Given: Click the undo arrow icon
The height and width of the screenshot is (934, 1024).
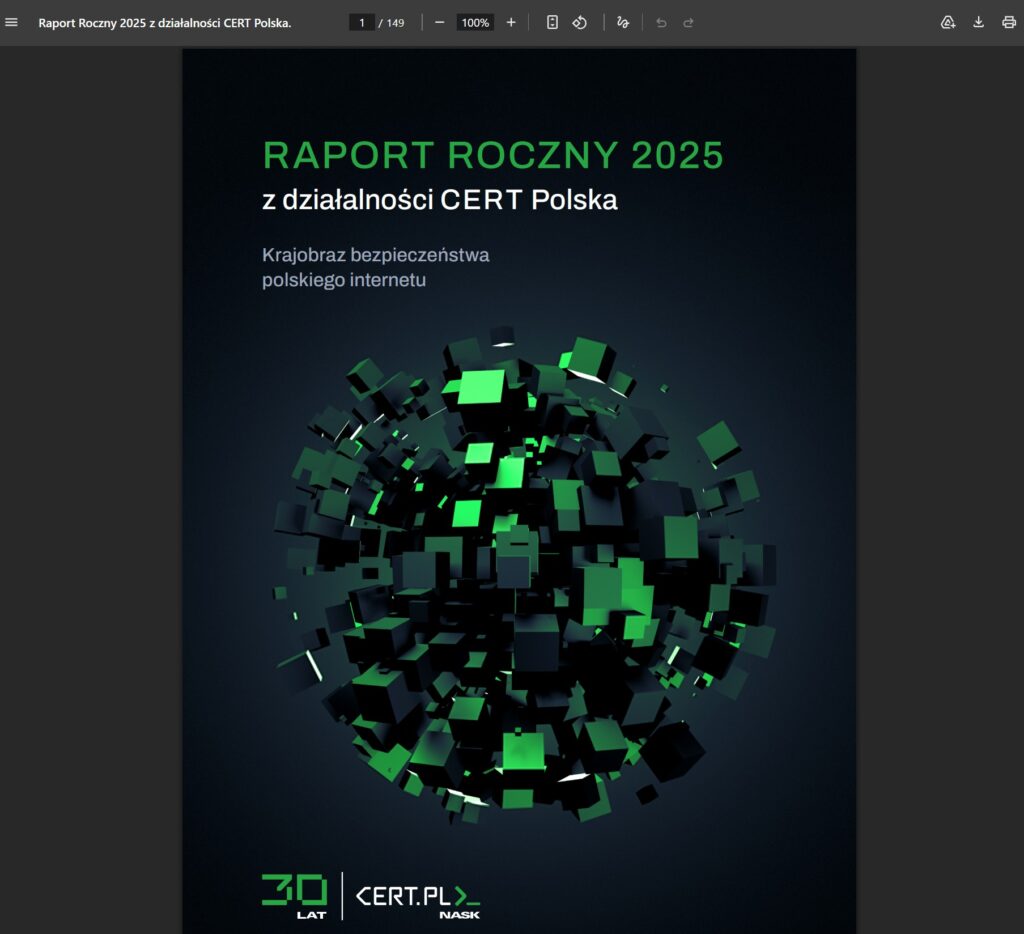Looking at the screenshot, I should (x=661, y=23).
